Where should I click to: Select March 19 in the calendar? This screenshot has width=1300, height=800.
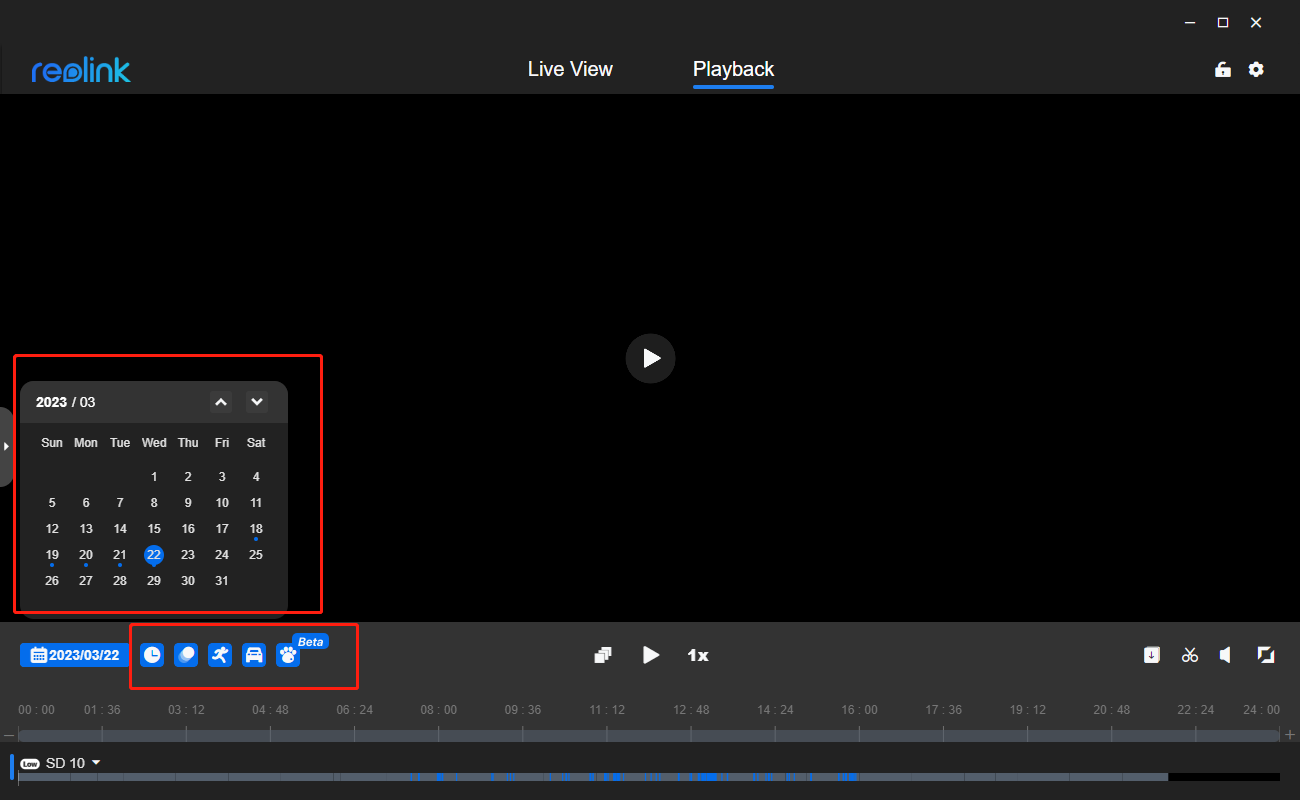point(52,555)
